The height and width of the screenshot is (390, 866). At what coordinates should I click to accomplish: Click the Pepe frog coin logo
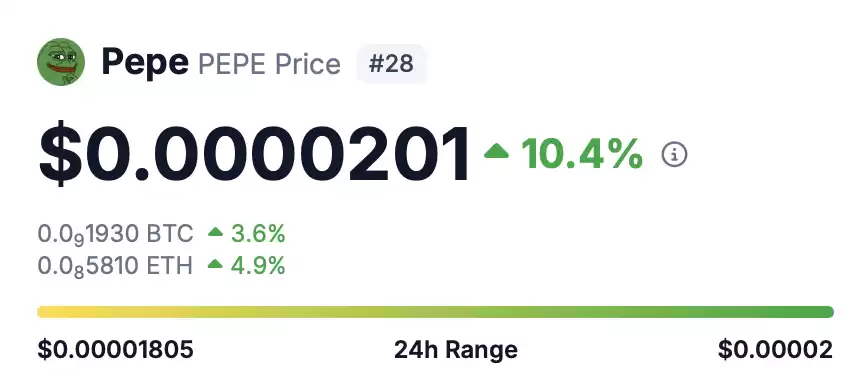point(61,62)
